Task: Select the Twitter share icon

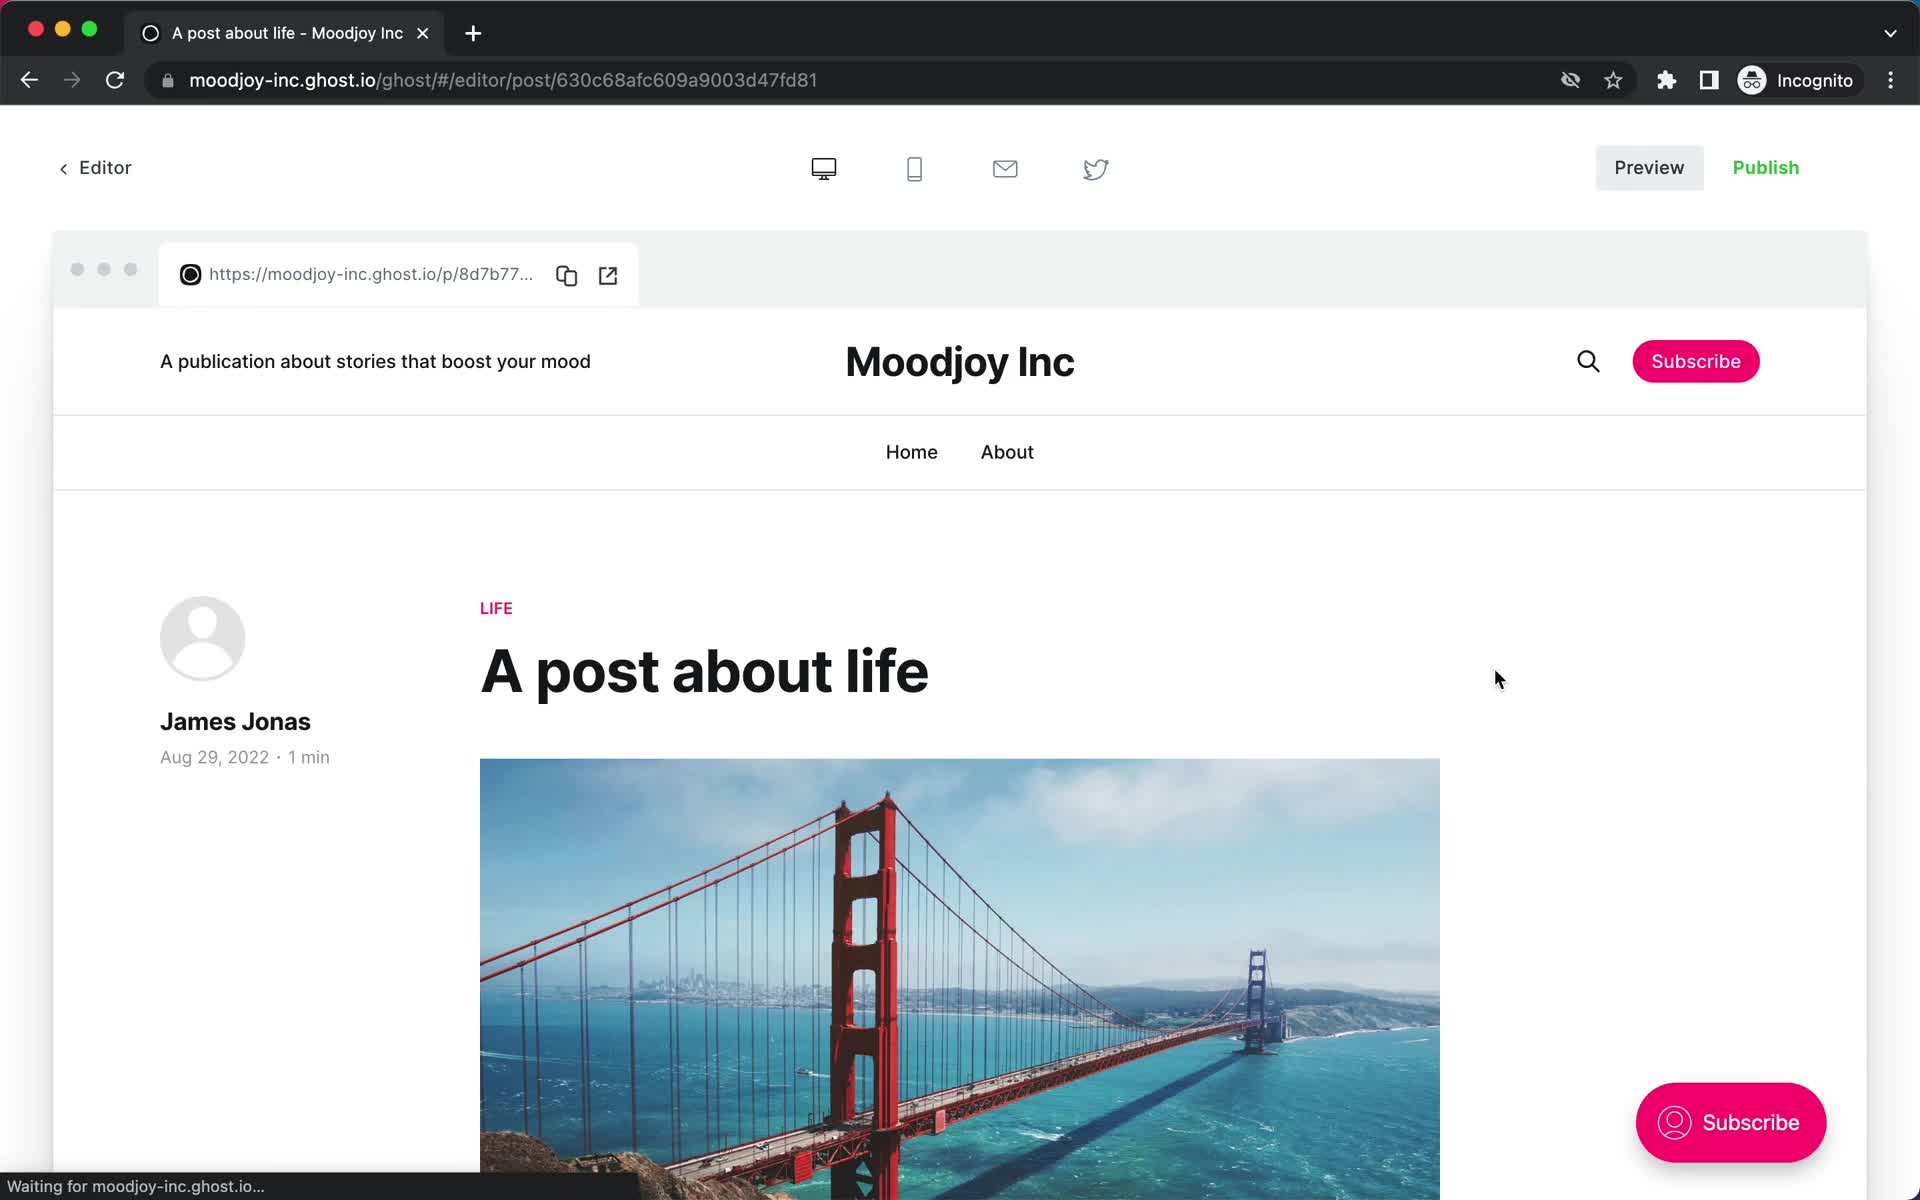Action: [x=1096, y=167]
